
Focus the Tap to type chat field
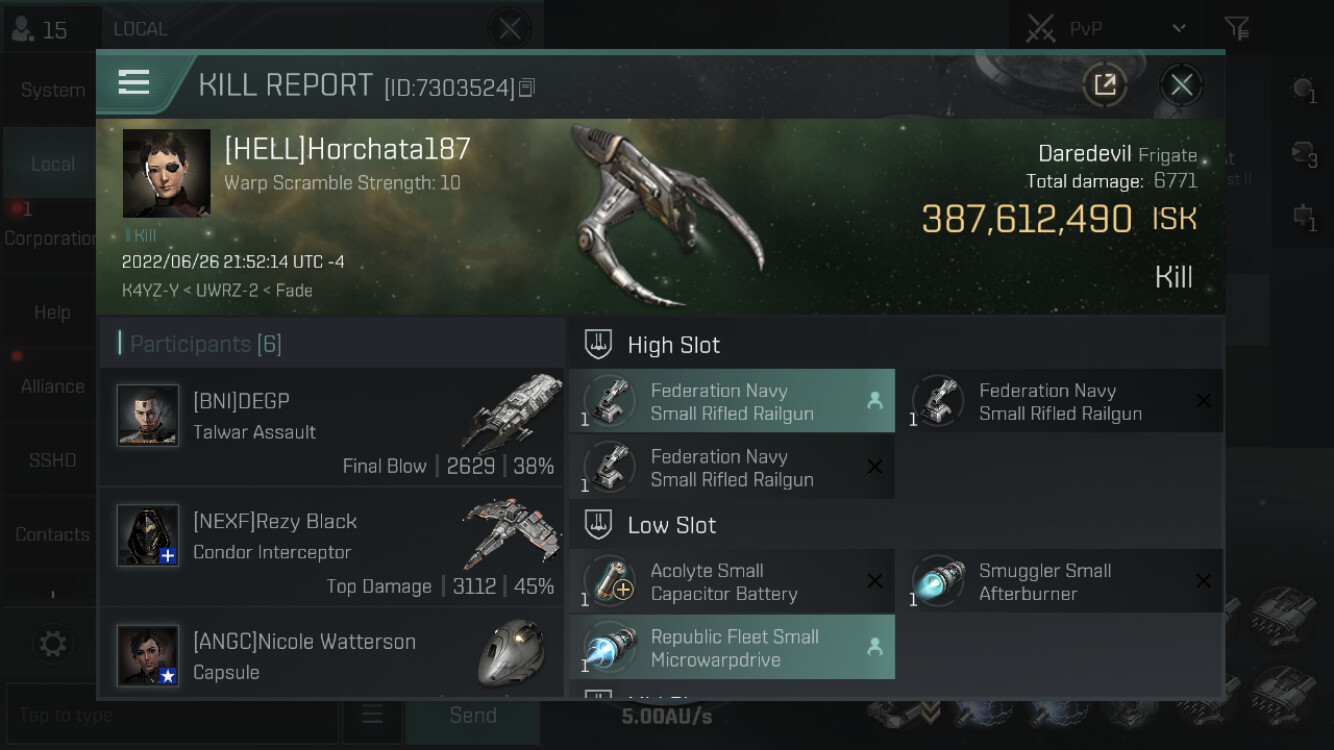click(172, 715)
